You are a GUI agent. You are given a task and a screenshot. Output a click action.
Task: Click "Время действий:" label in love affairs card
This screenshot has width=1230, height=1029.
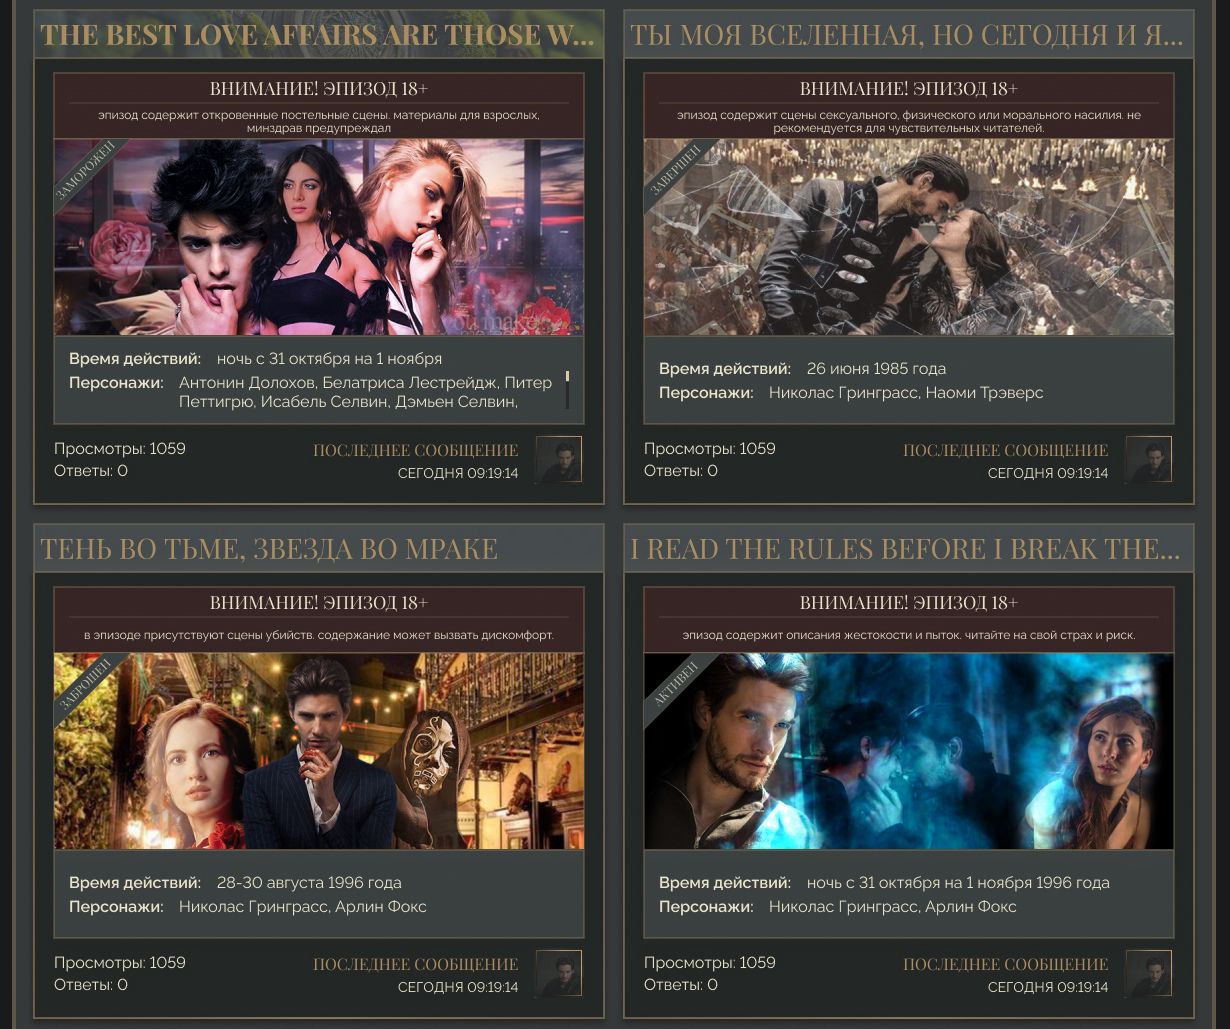click(x=135, y=358)
